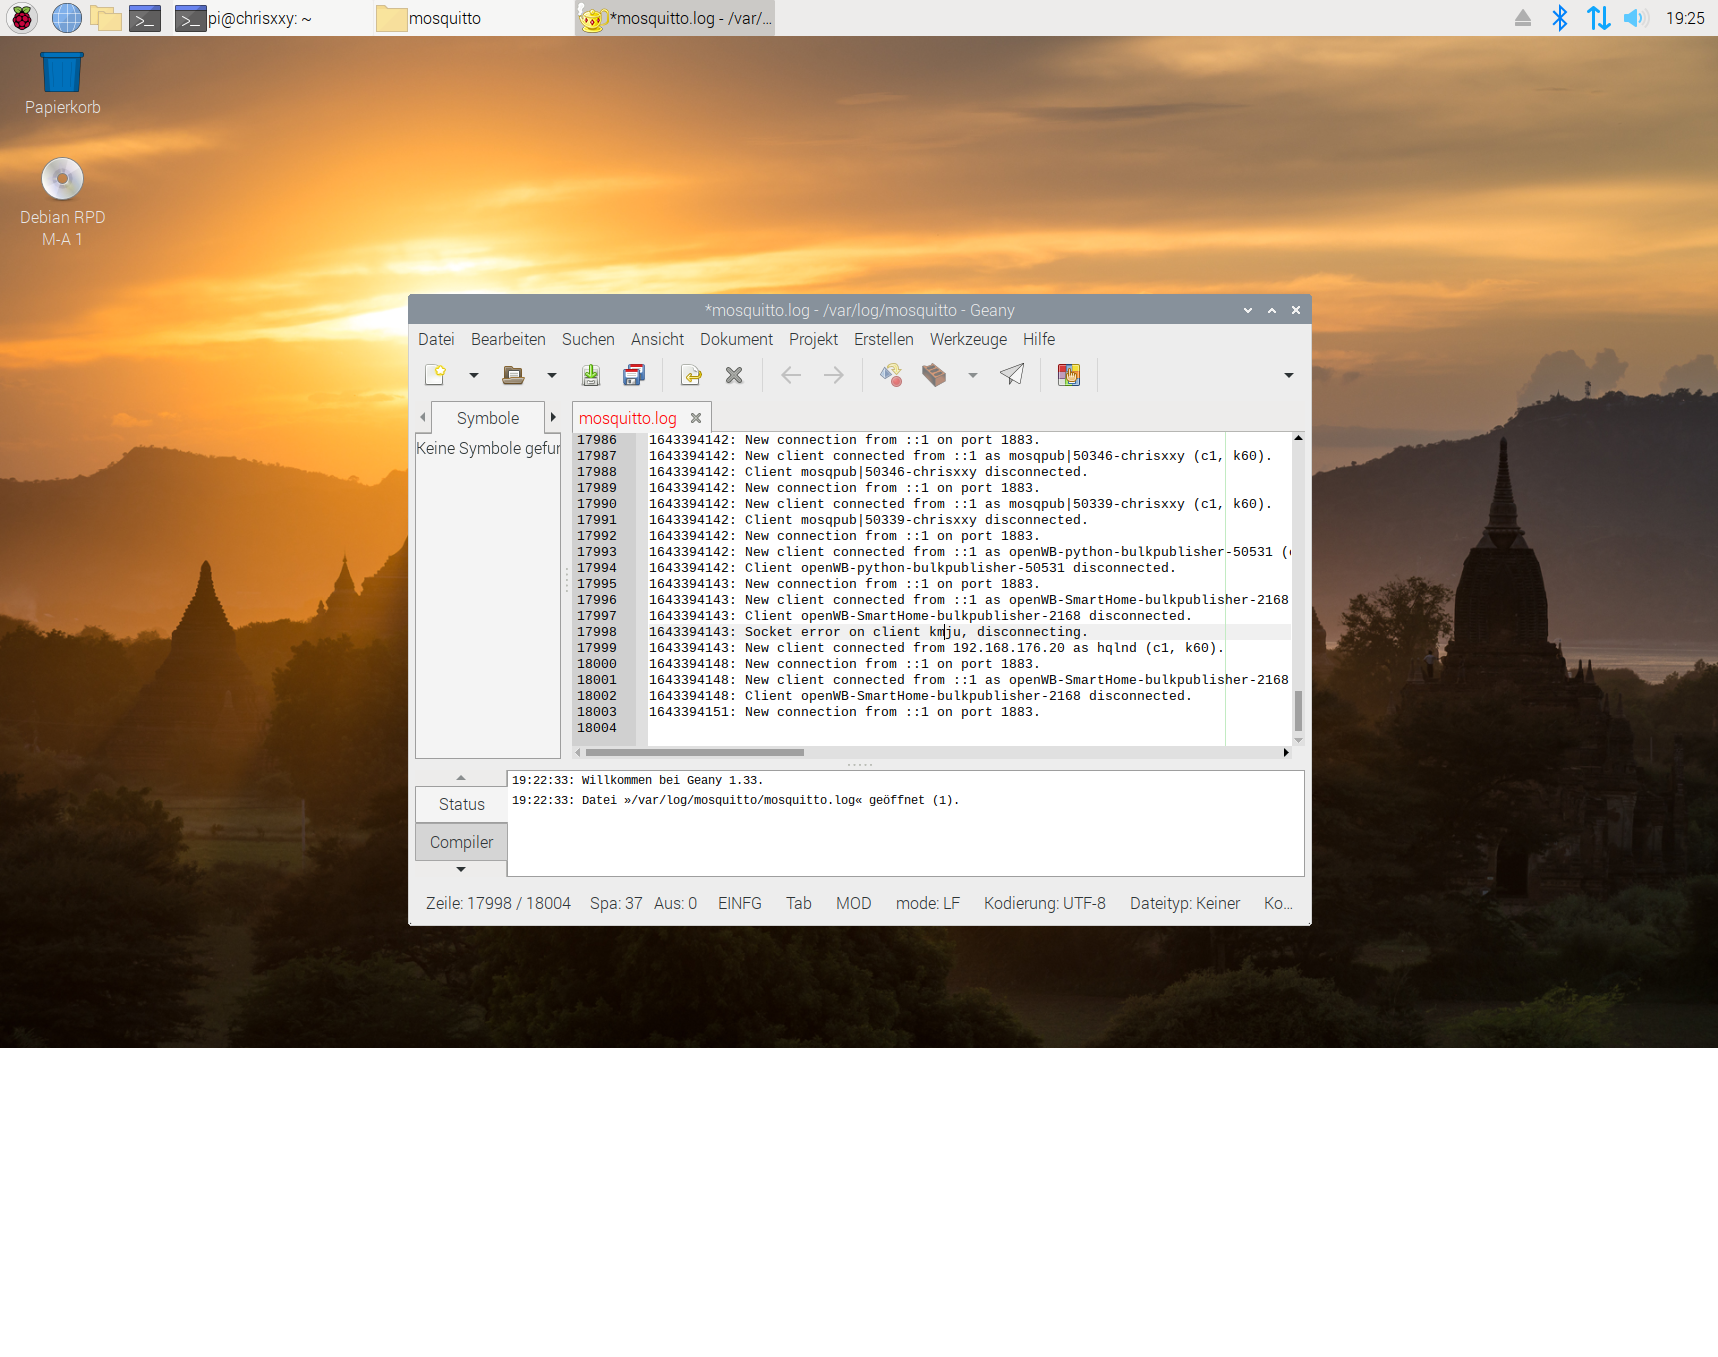Image resolution: width=1718 pixels, height=1357 pixels.
Task: Save the current file with green arrow icon
Action: tap(591, 375)
